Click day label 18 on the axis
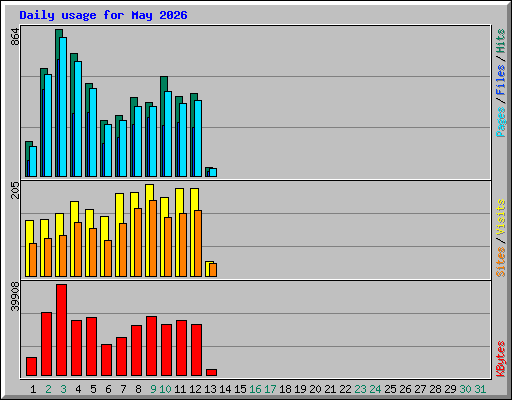The width and height of the screenshot is (512, 400). 285,389
